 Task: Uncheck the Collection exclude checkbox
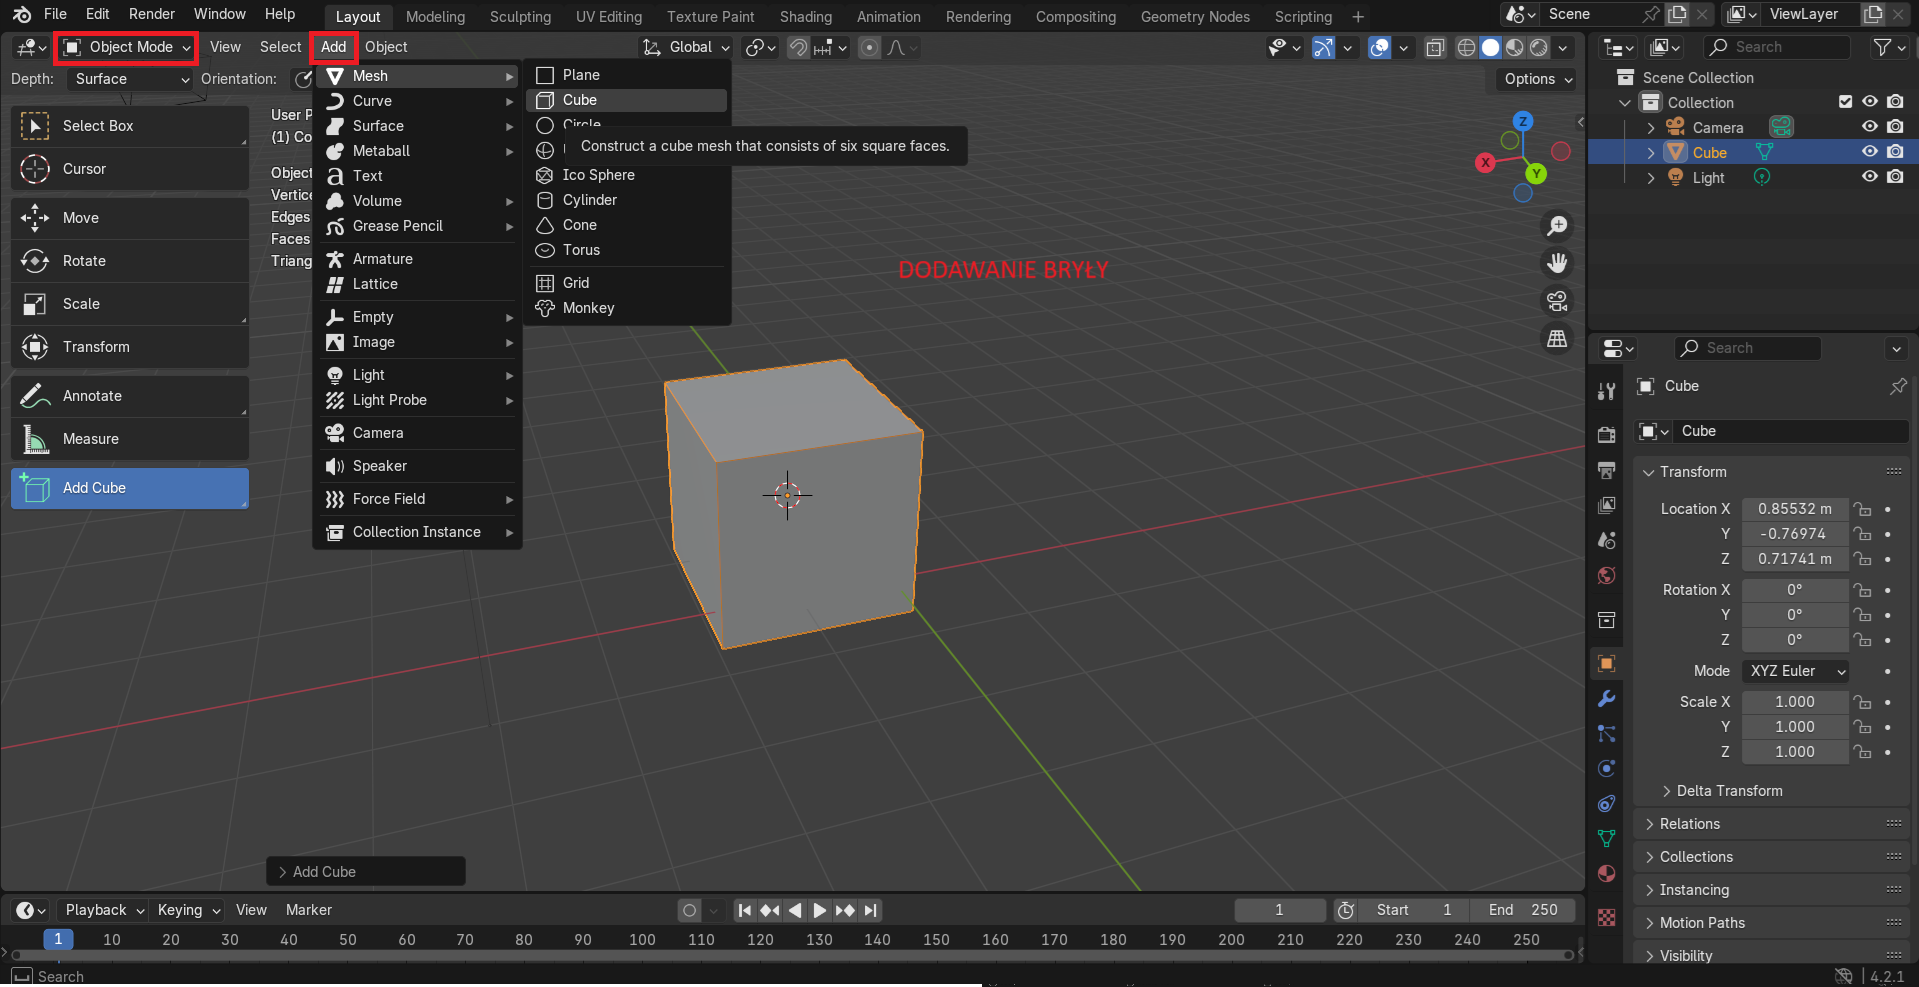pyautogui.click(x=1846, y=102)
